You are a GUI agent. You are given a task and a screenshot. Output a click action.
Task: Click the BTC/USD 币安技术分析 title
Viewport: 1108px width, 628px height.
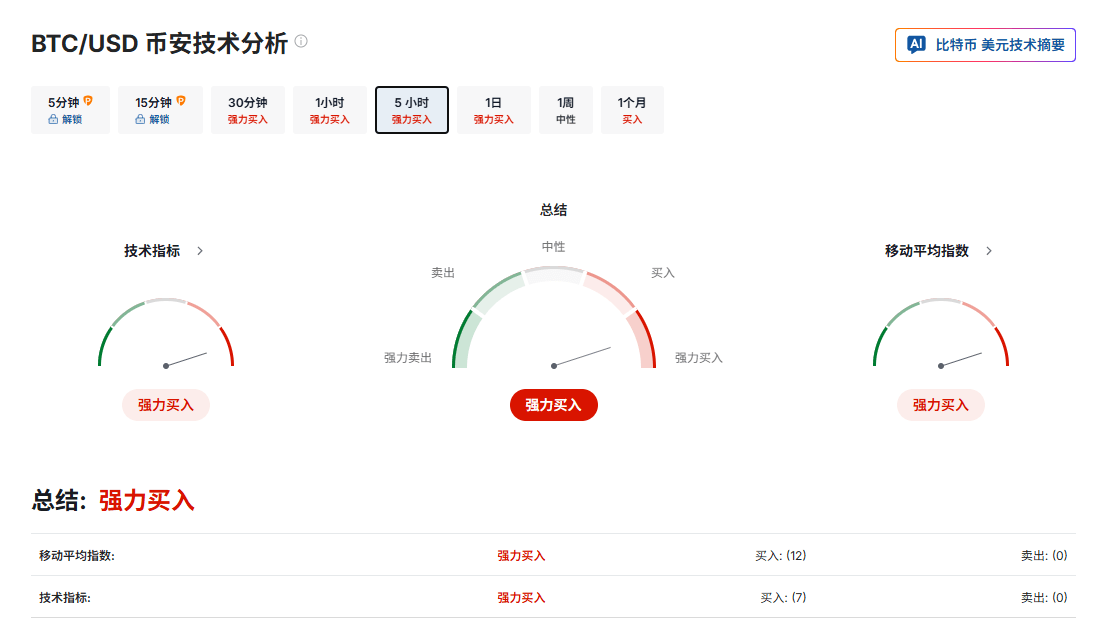click(160, 43)
